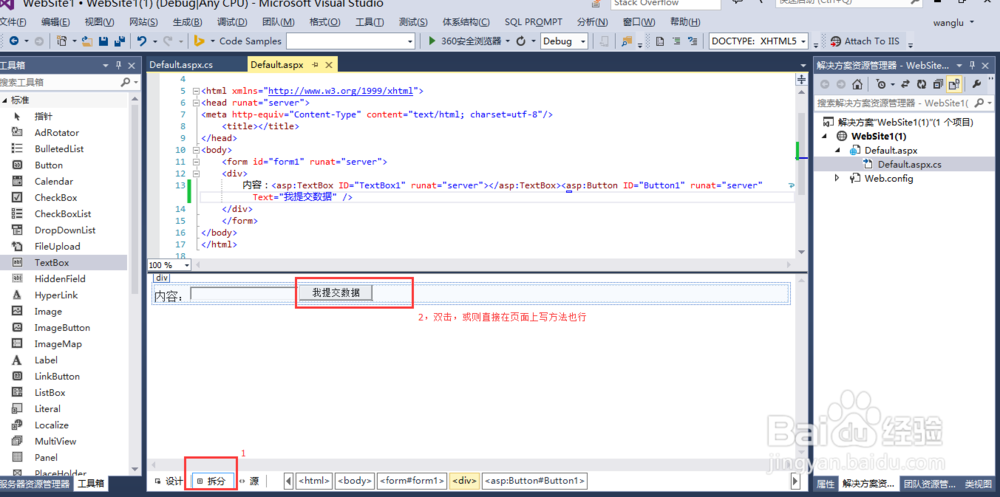Image resolution: width=1000 pixels, height=497 pixels.
Task: Click the Open File folder icon
Action: click(x=87, y=41)
